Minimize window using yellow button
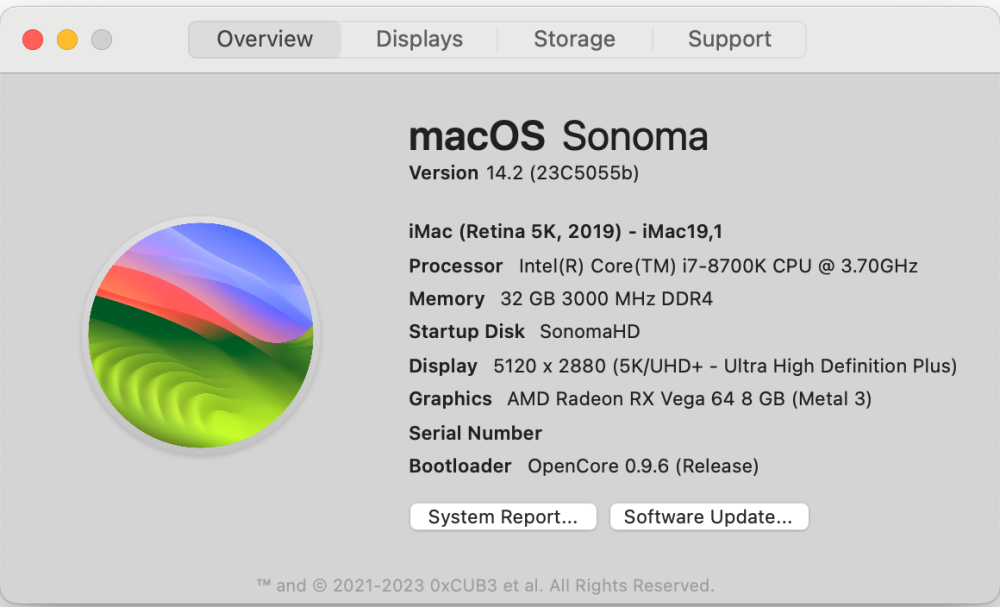 (67, 40)
